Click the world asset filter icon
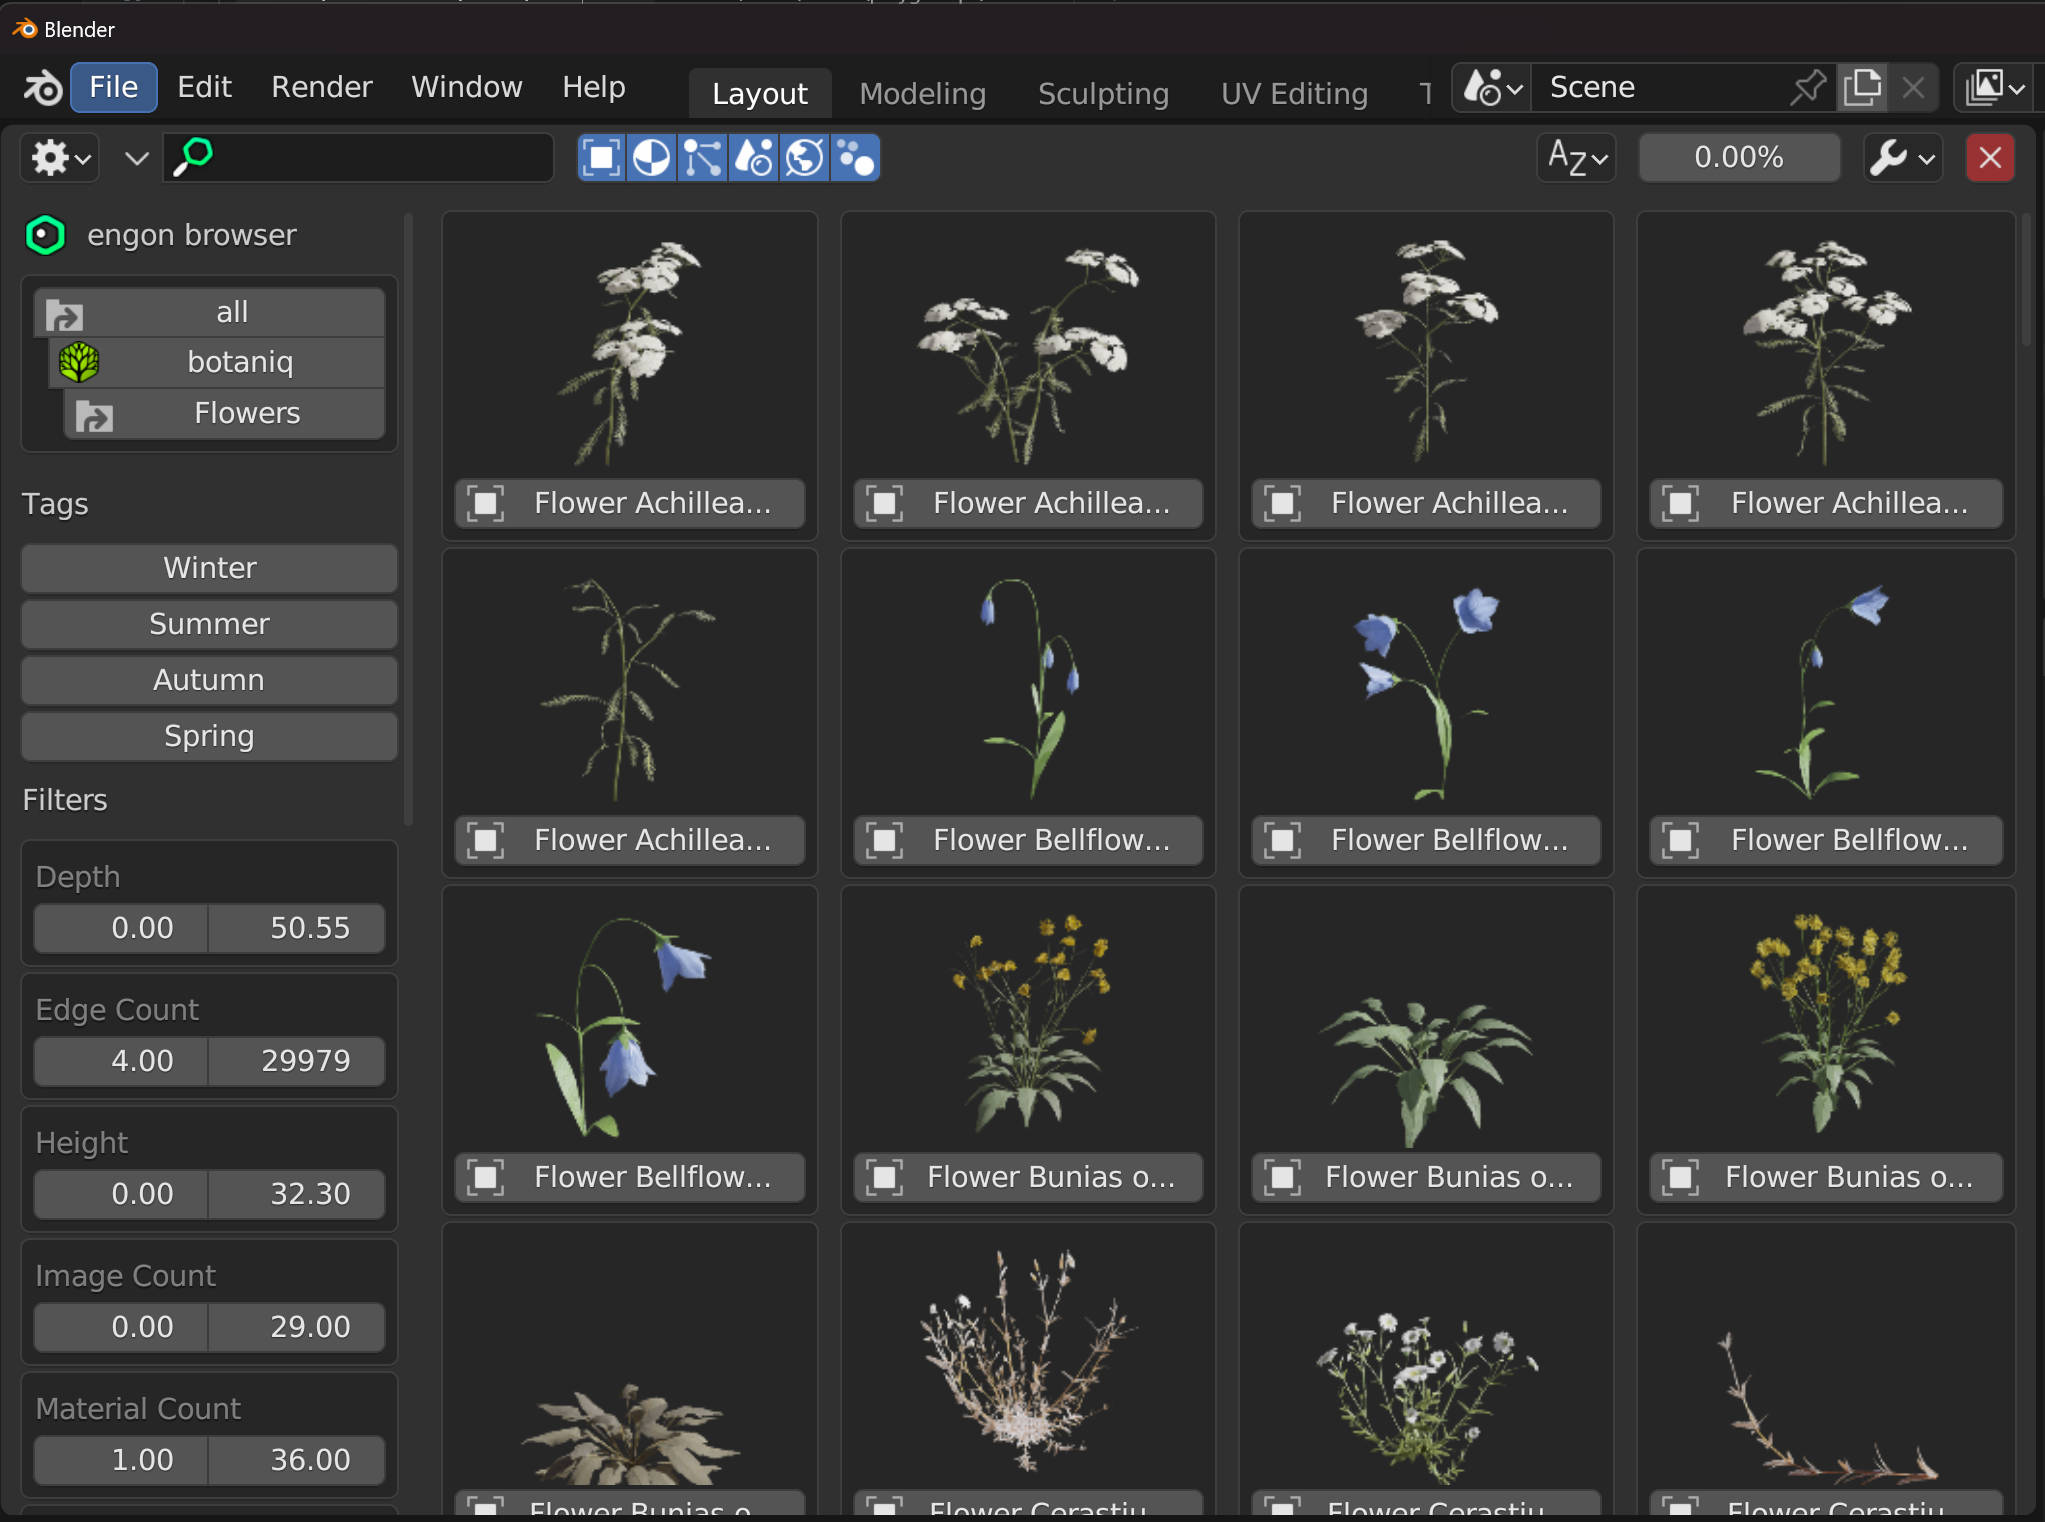 click(x=804, y=158)
